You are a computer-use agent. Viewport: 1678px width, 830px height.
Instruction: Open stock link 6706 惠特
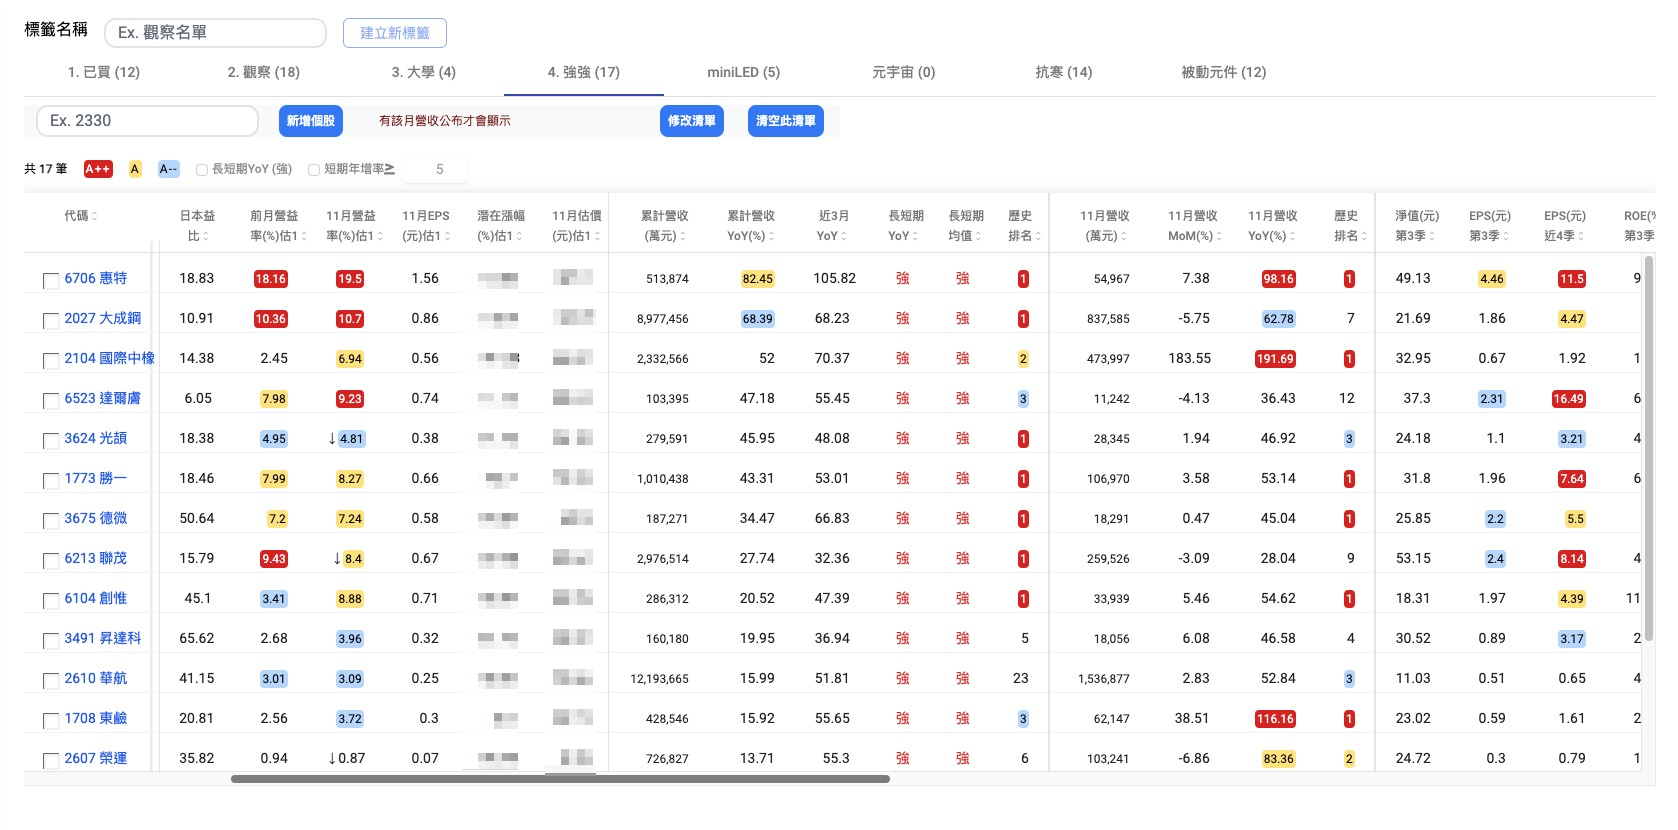(96, 278)
